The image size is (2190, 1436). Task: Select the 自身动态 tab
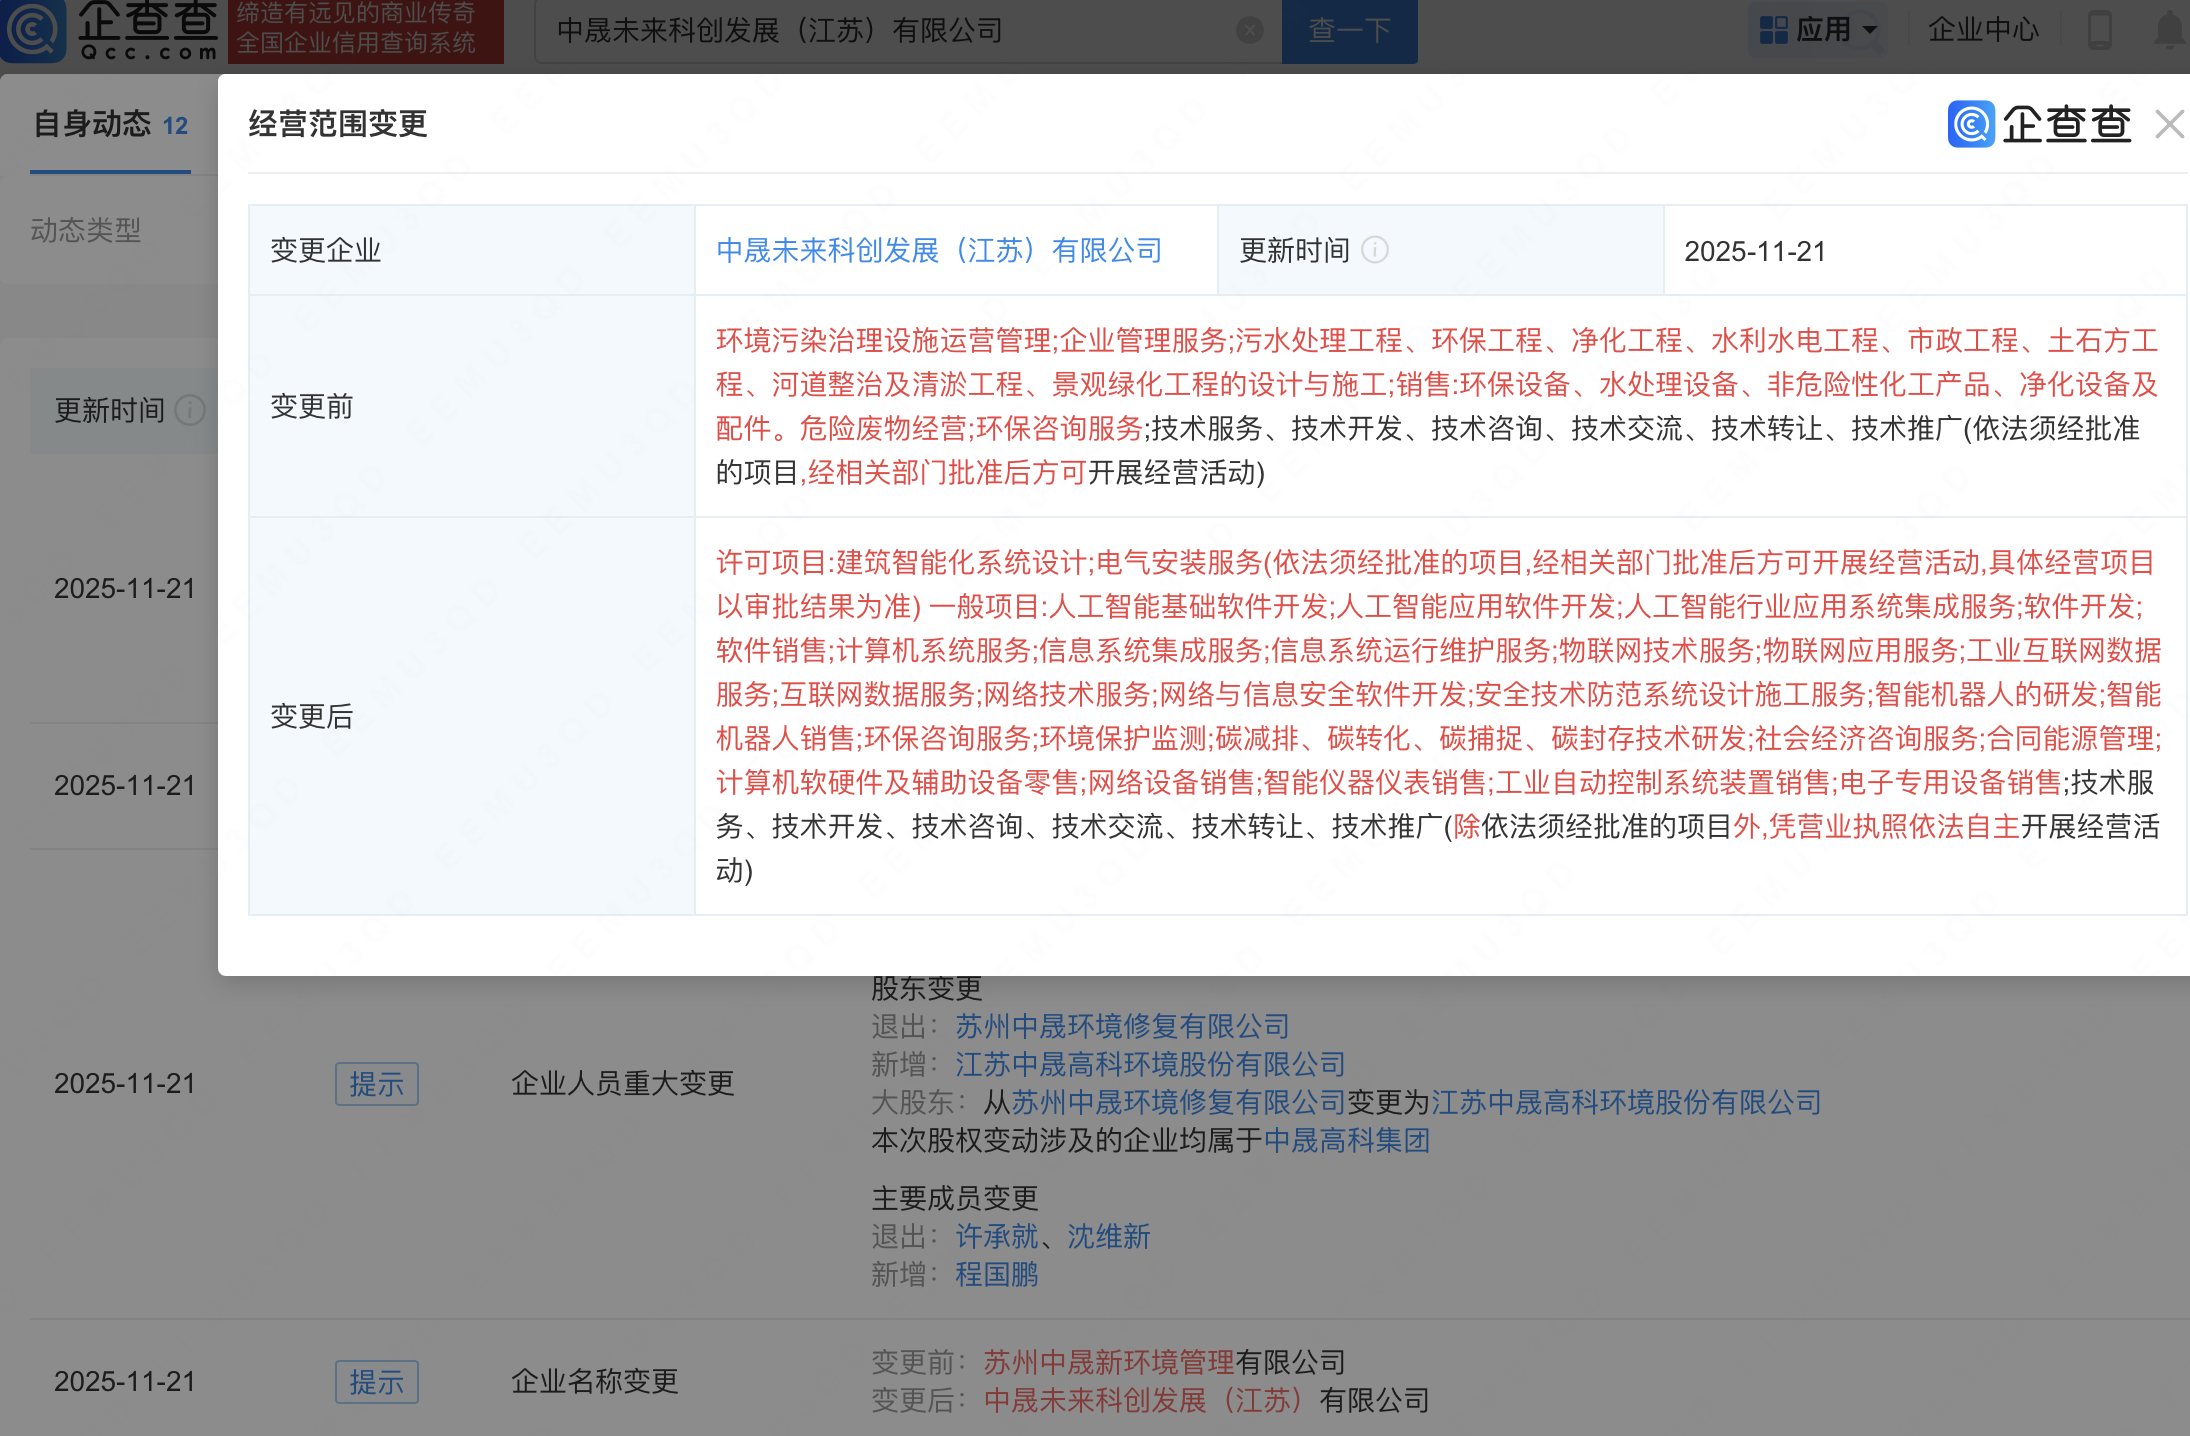(92, 125)
